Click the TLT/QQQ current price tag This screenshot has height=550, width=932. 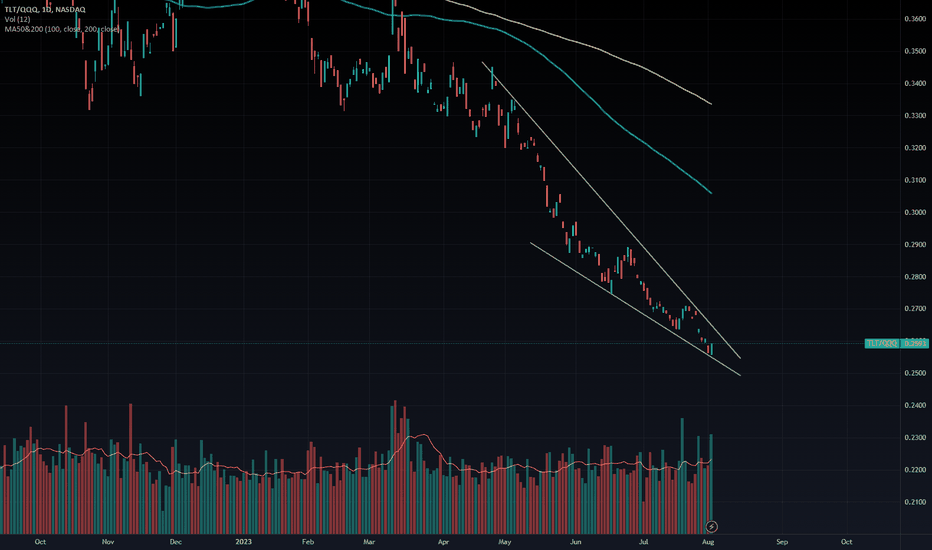pos(896,343)
